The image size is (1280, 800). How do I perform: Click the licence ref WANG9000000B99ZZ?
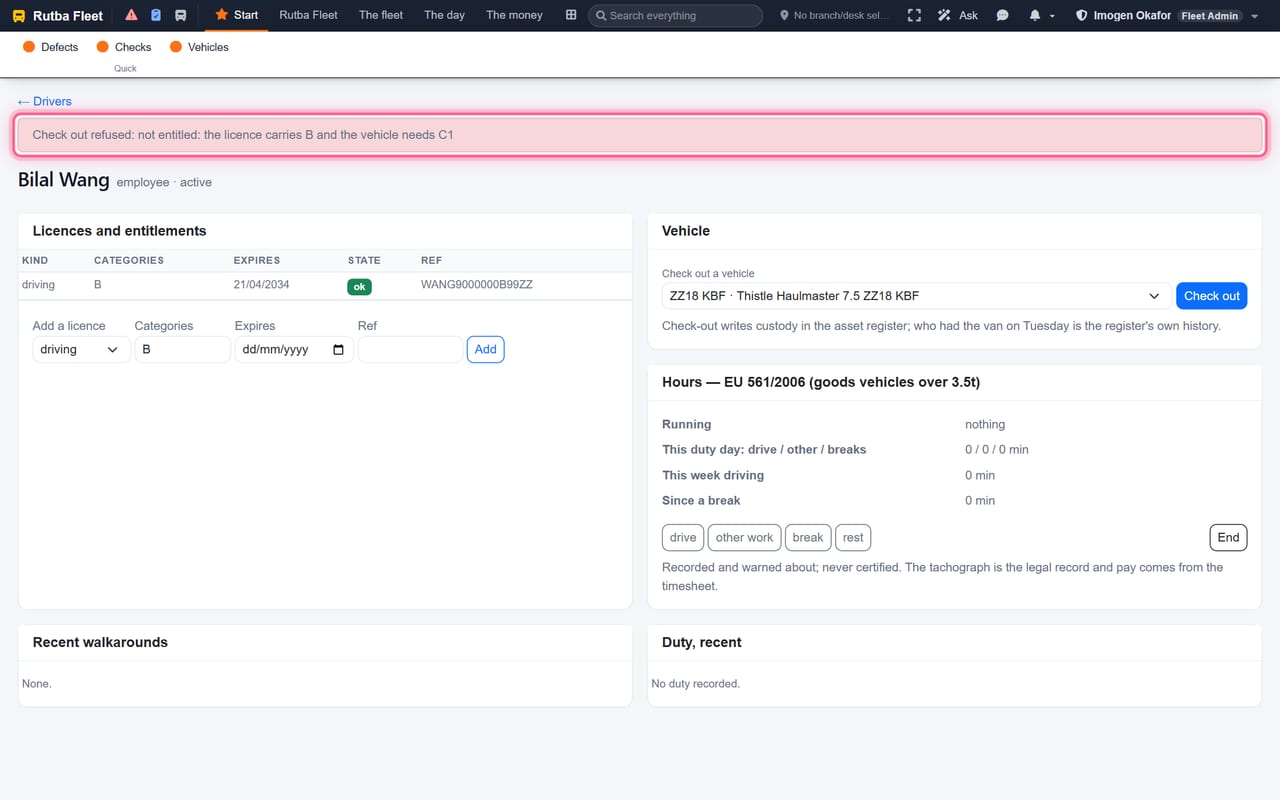click(x=477, y=285)
